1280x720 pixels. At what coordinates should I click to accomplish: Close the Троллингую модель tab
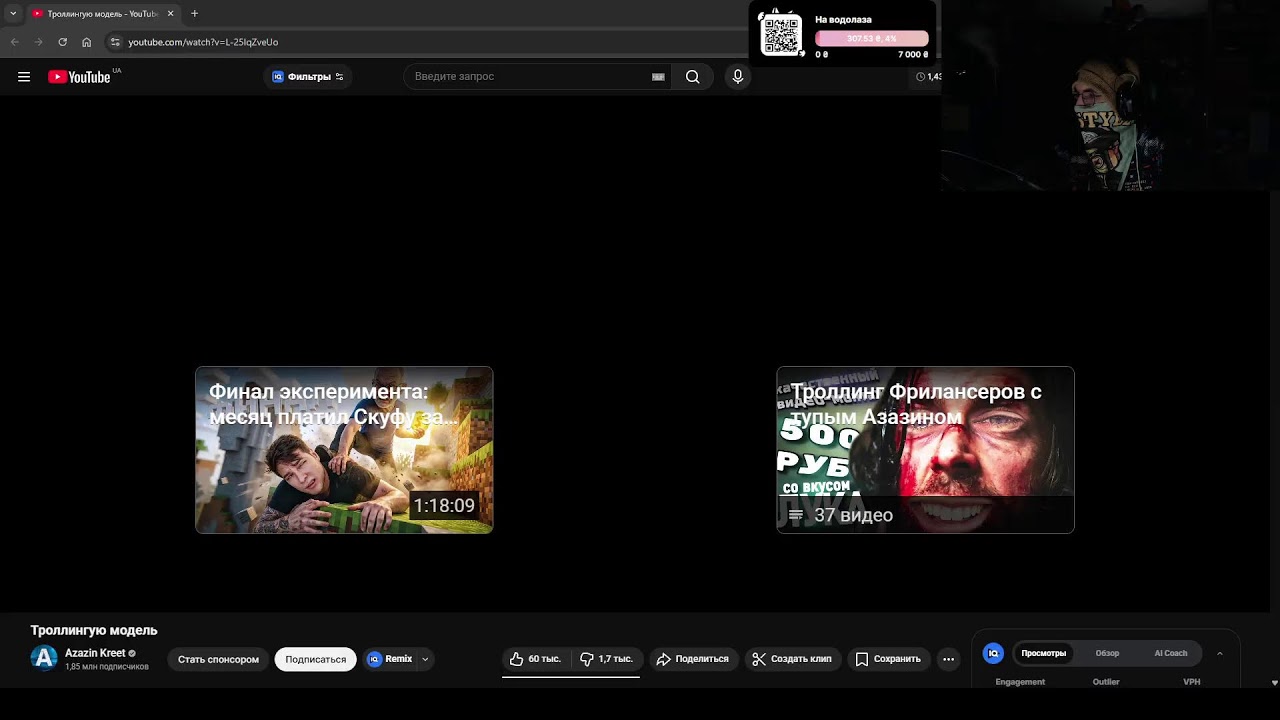pyautogui.click(x=170, y=14)
